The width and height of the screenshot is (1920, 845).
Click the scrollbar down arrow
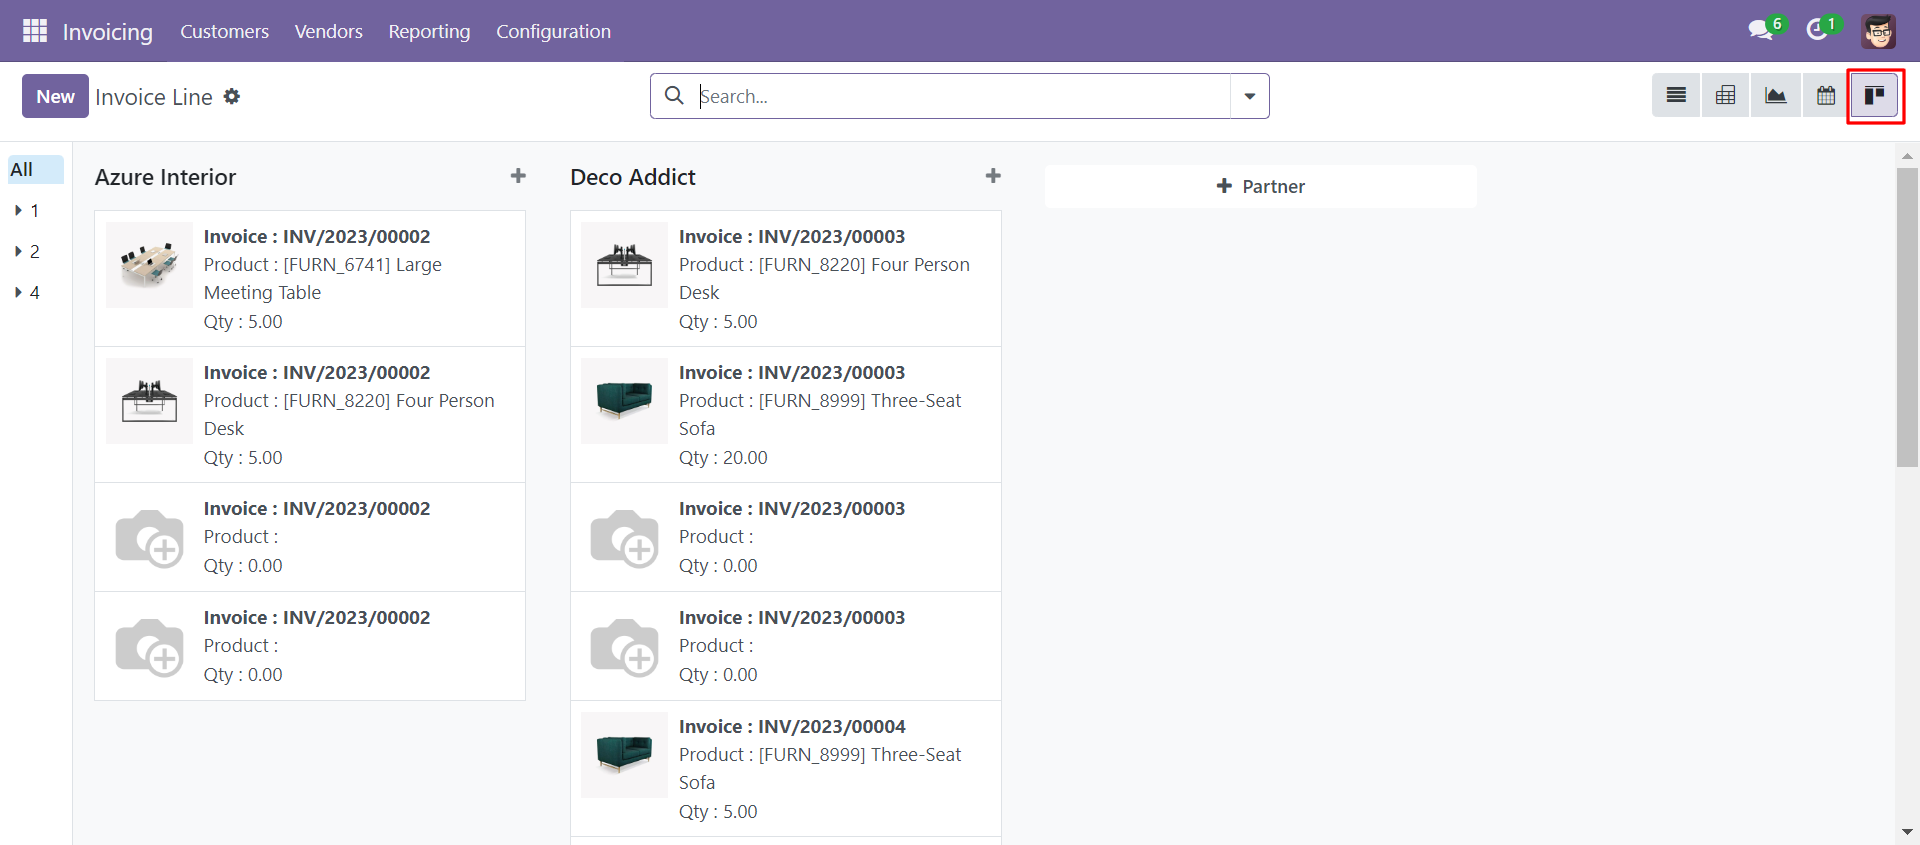point(1907,832)
